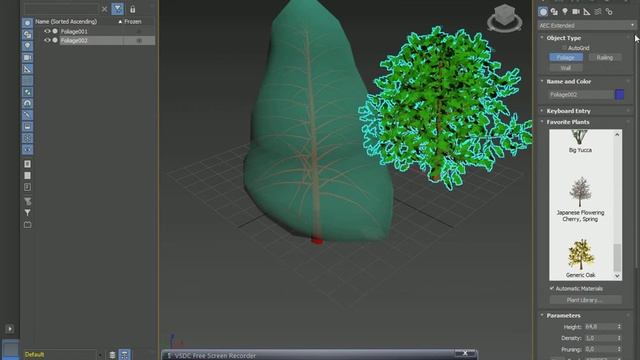The height and width of the screenshot is (360, 640).
Task: Click the Density value field
Action: pos(600,338)
